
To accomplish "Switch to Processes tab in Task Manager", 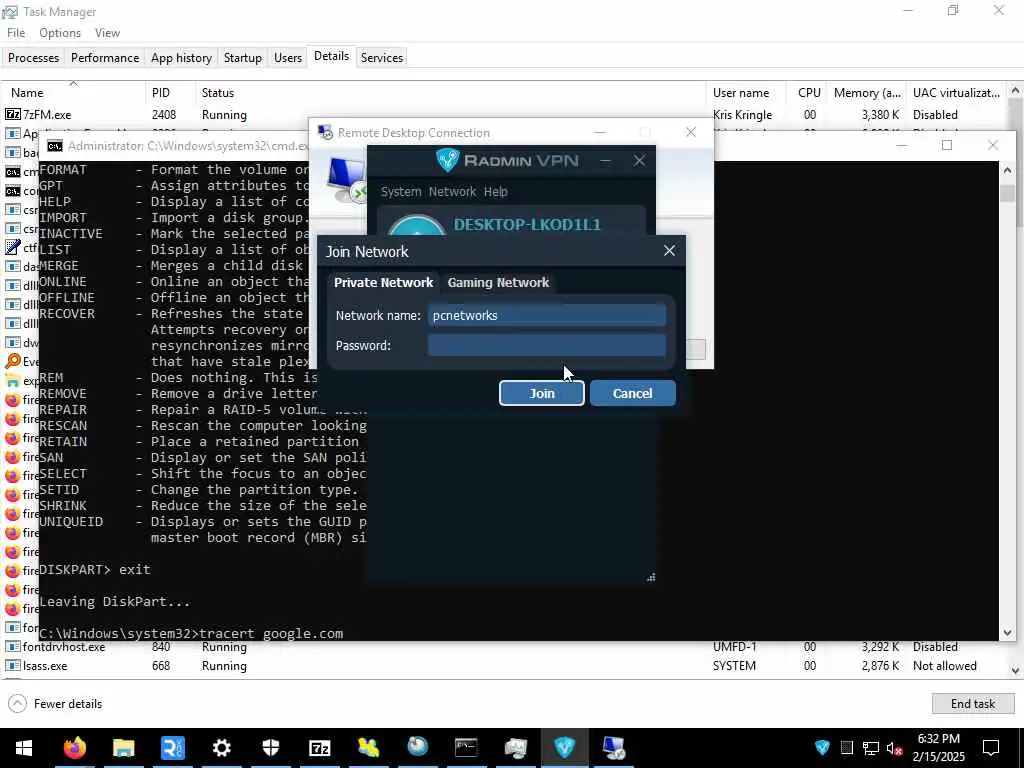I will (33, 57).
